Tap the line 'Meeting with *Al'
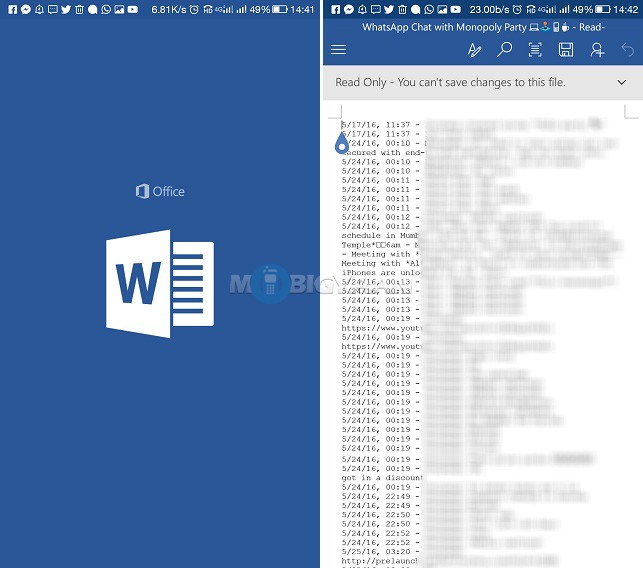643x568 pixels. pos(381,263)
